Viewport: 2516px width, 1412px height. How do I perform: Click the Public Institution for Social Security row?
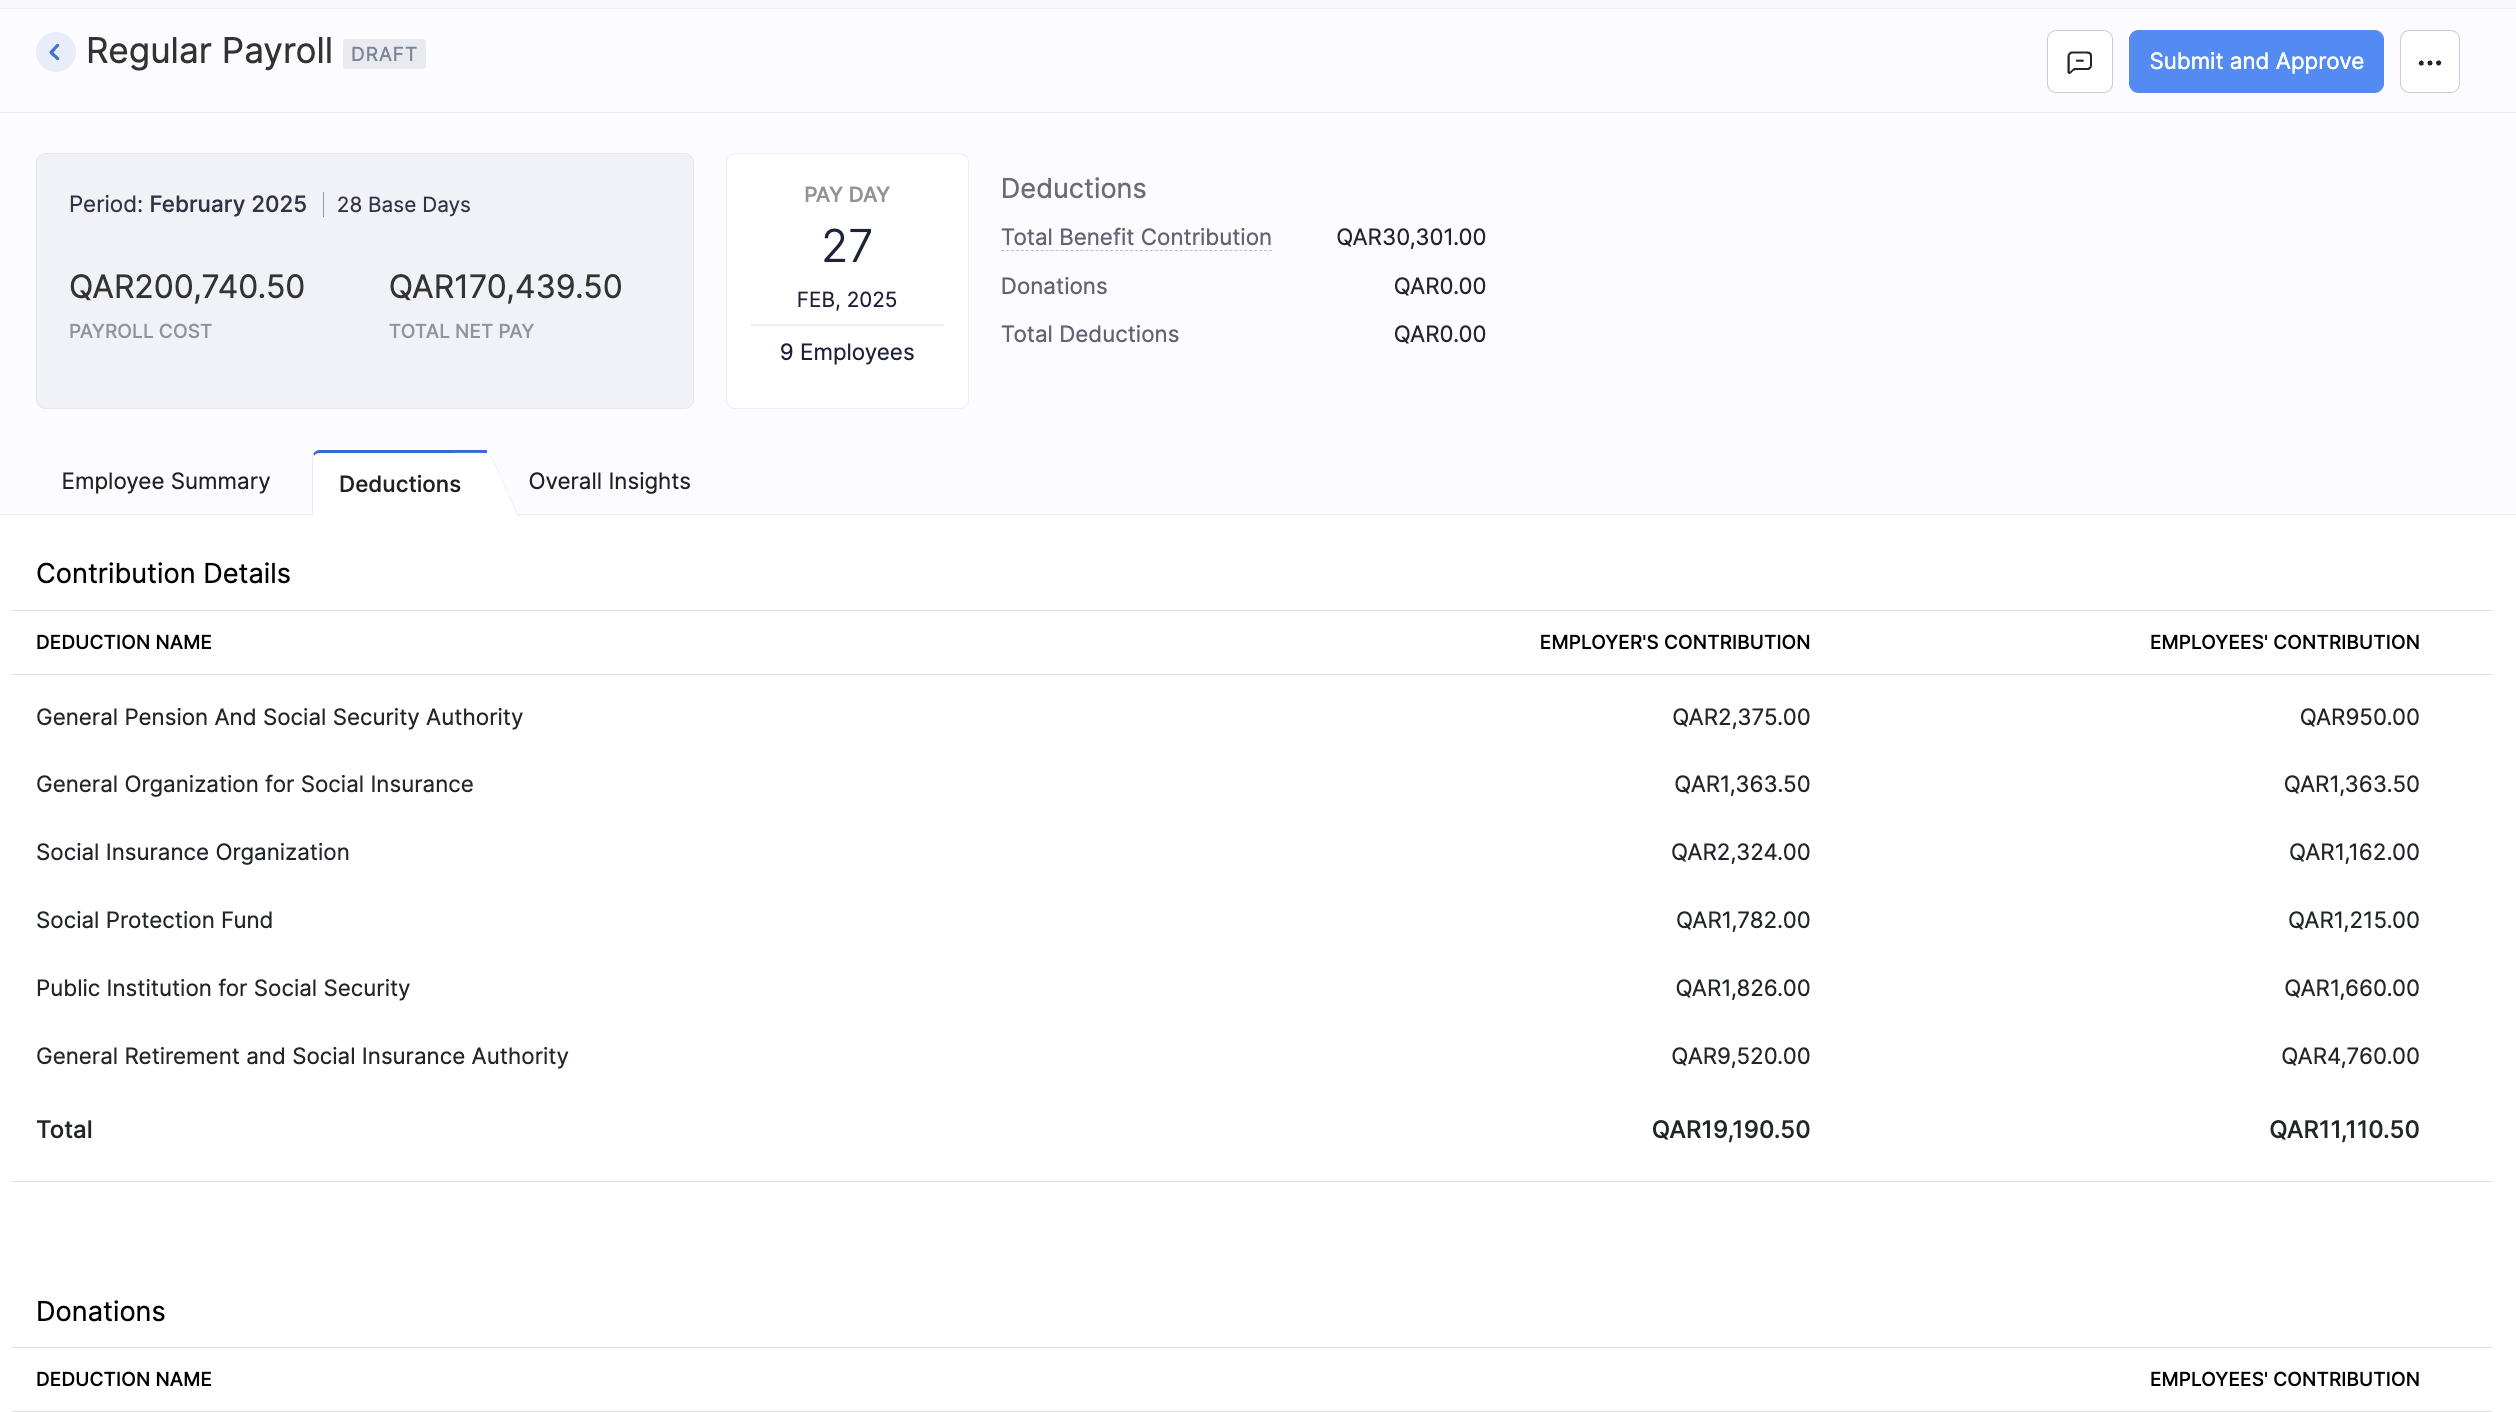[x=222, y=987]
